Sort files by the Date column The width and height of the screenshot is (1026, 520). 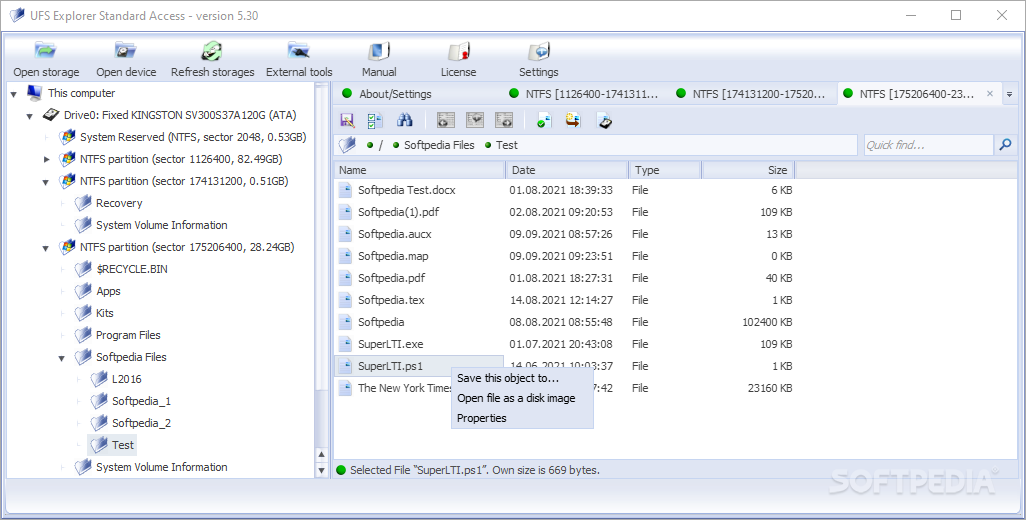[567, 170]
